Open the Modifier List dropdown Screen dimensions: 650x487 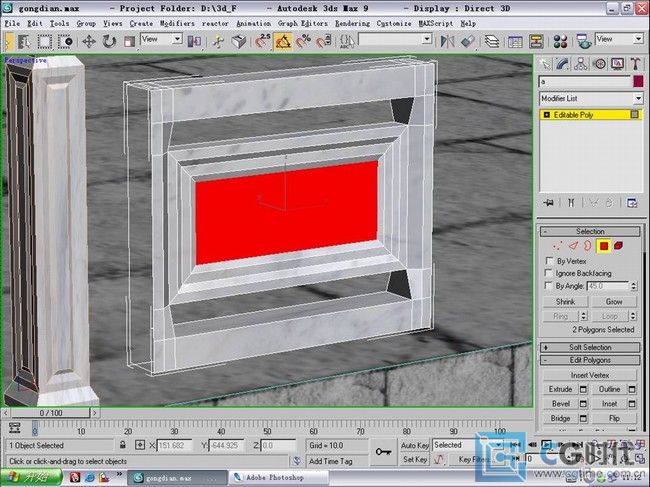pyautogui.click(x=591, y=99)
